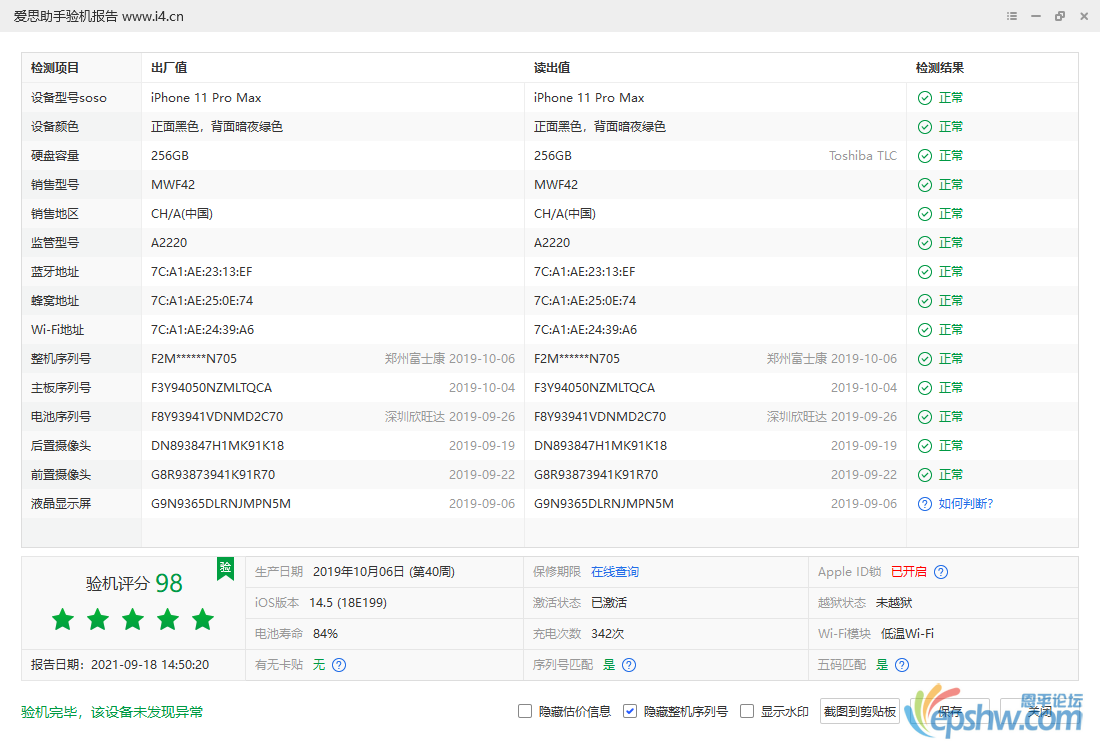Enable 隐藏估价信息 checkbox

[x=525, y=711]
